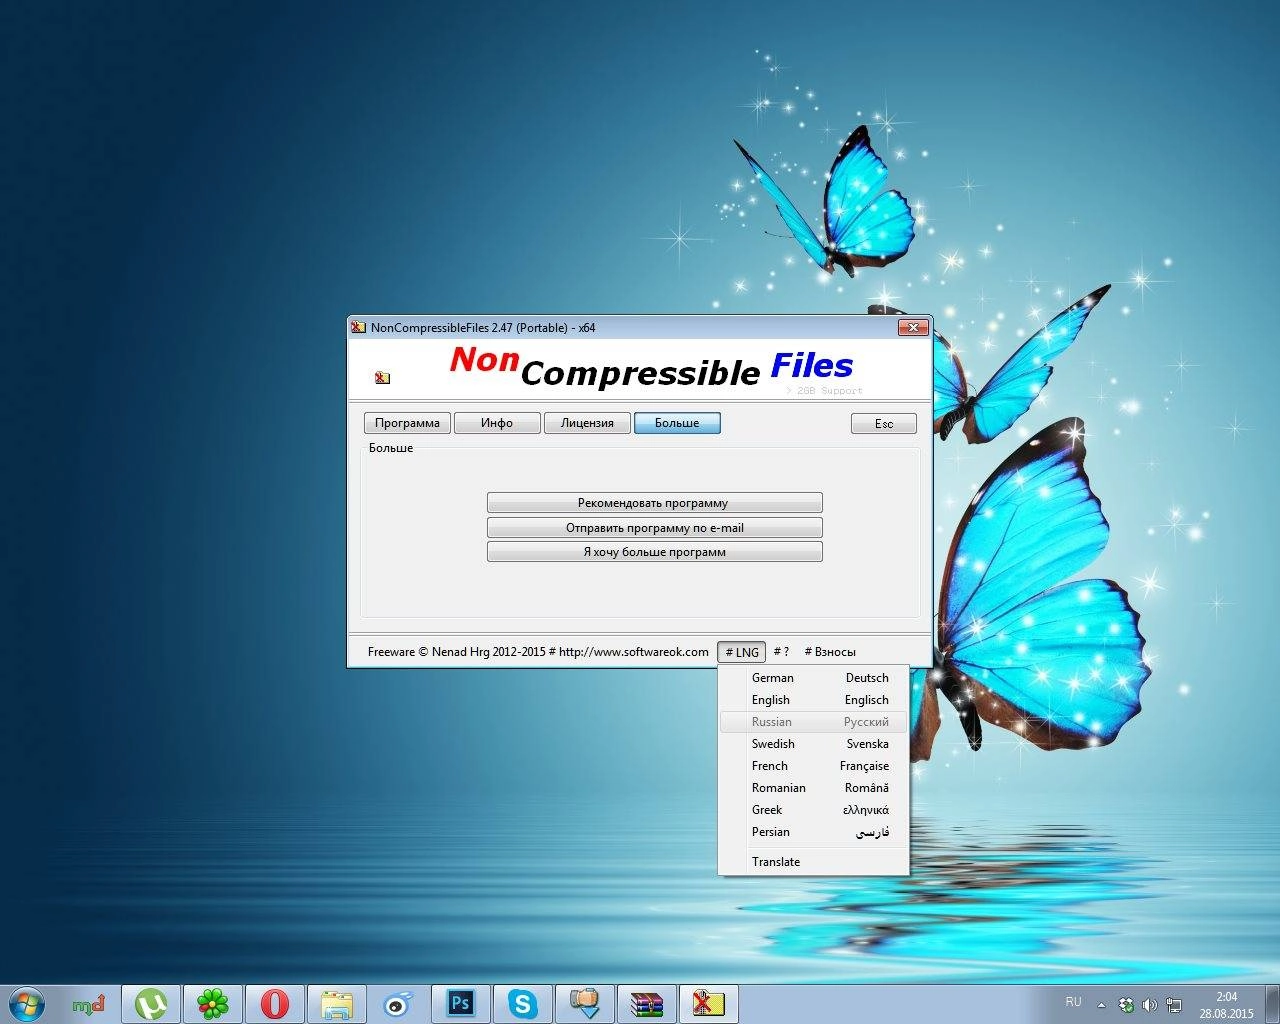Image resolution: width=1280 pixels, height=1024 pixels.
Task: Open the volume speaker tray icon
Action: pos(1151,1005)
